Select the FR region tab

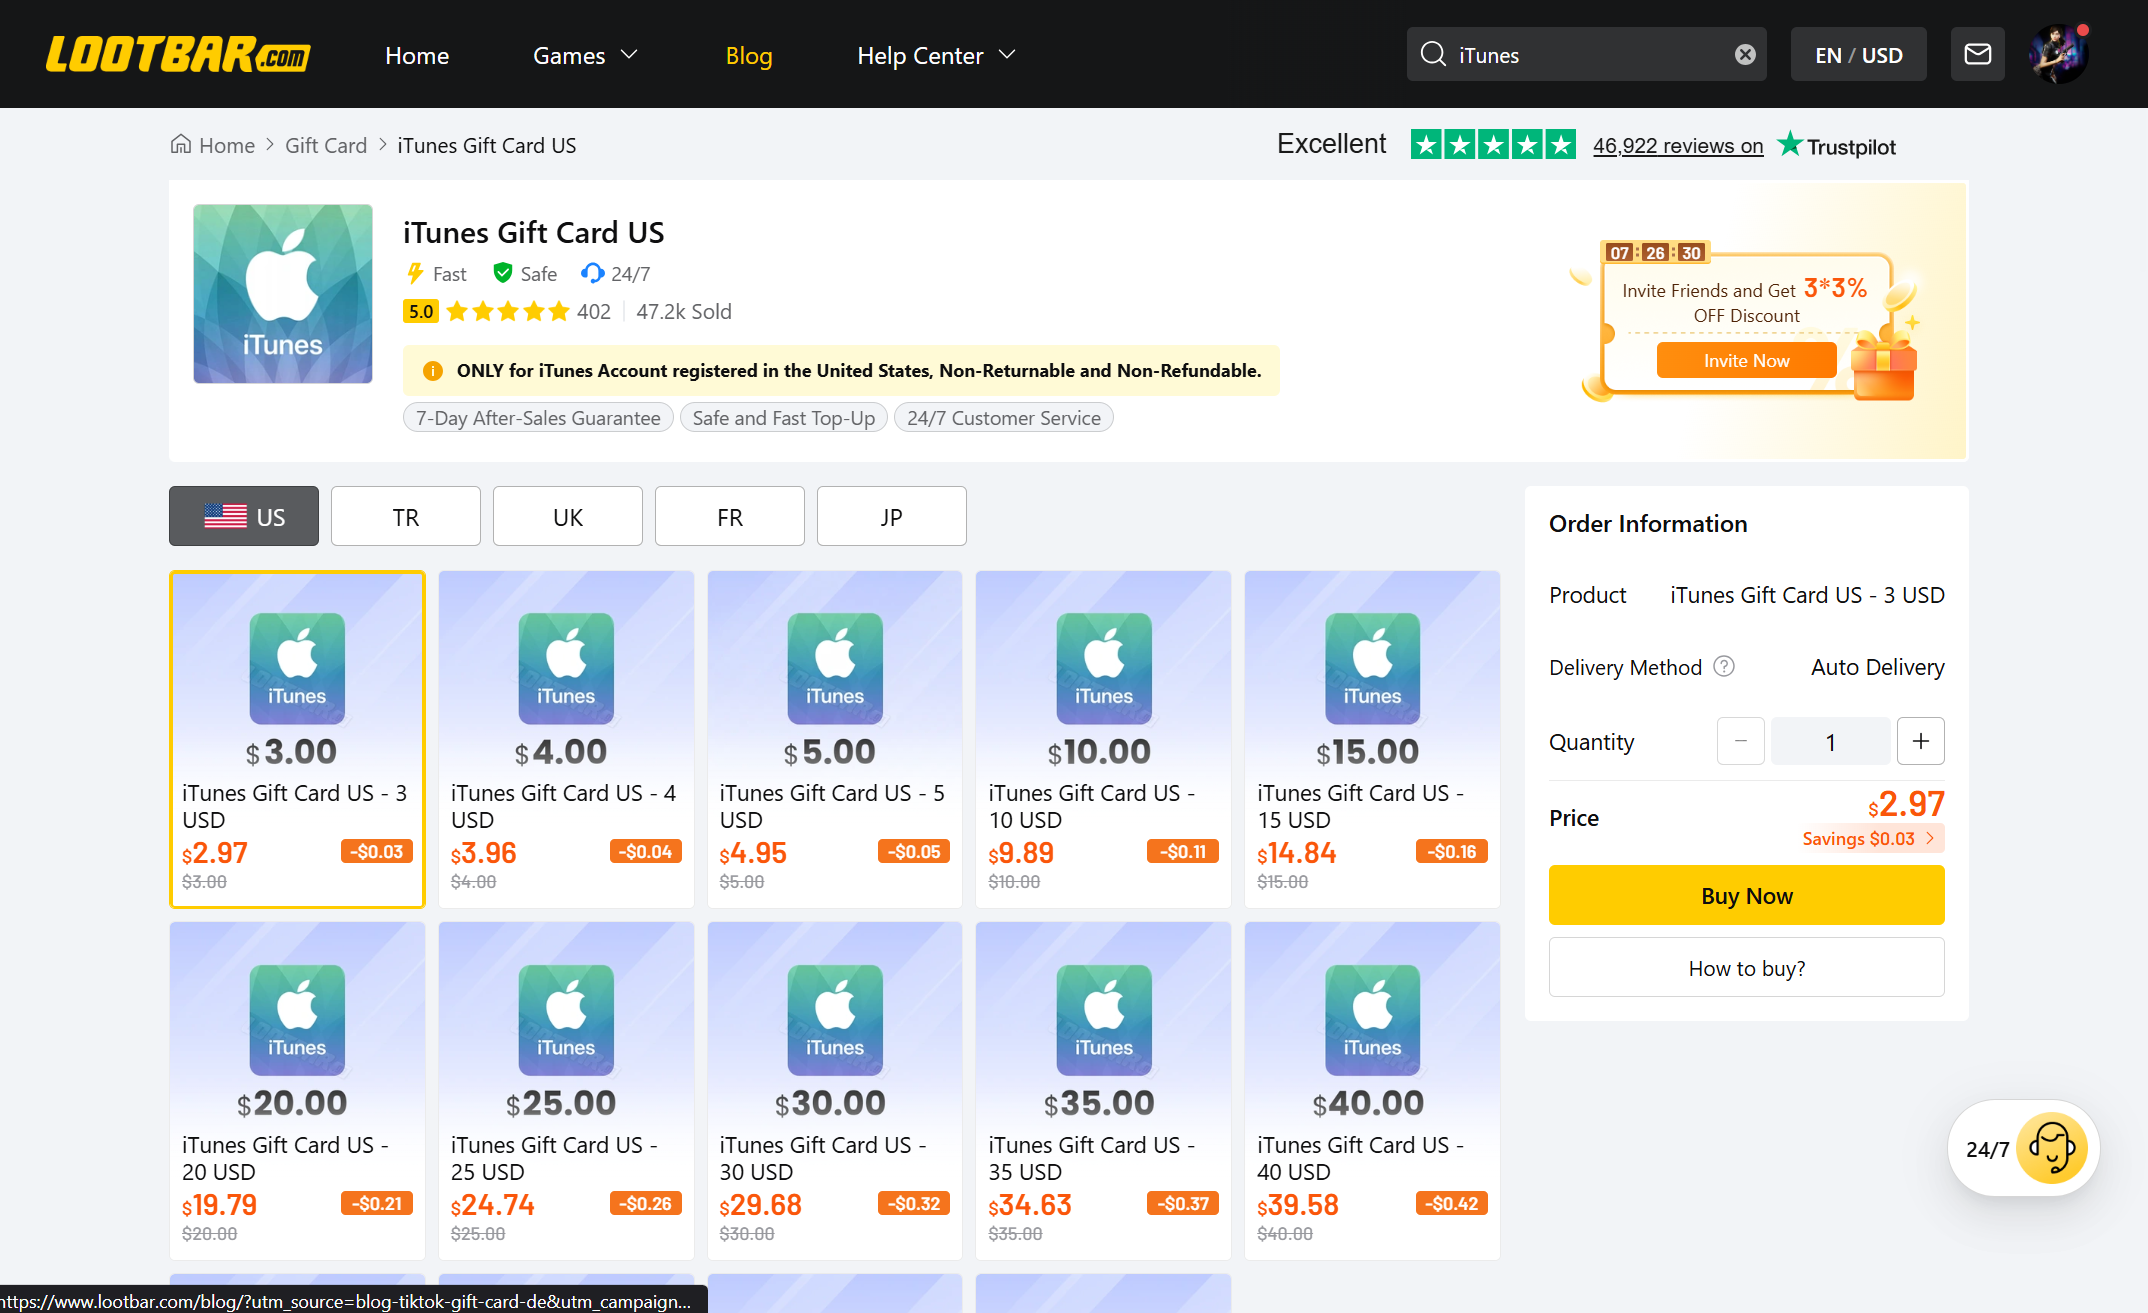[x=730, y=516]
